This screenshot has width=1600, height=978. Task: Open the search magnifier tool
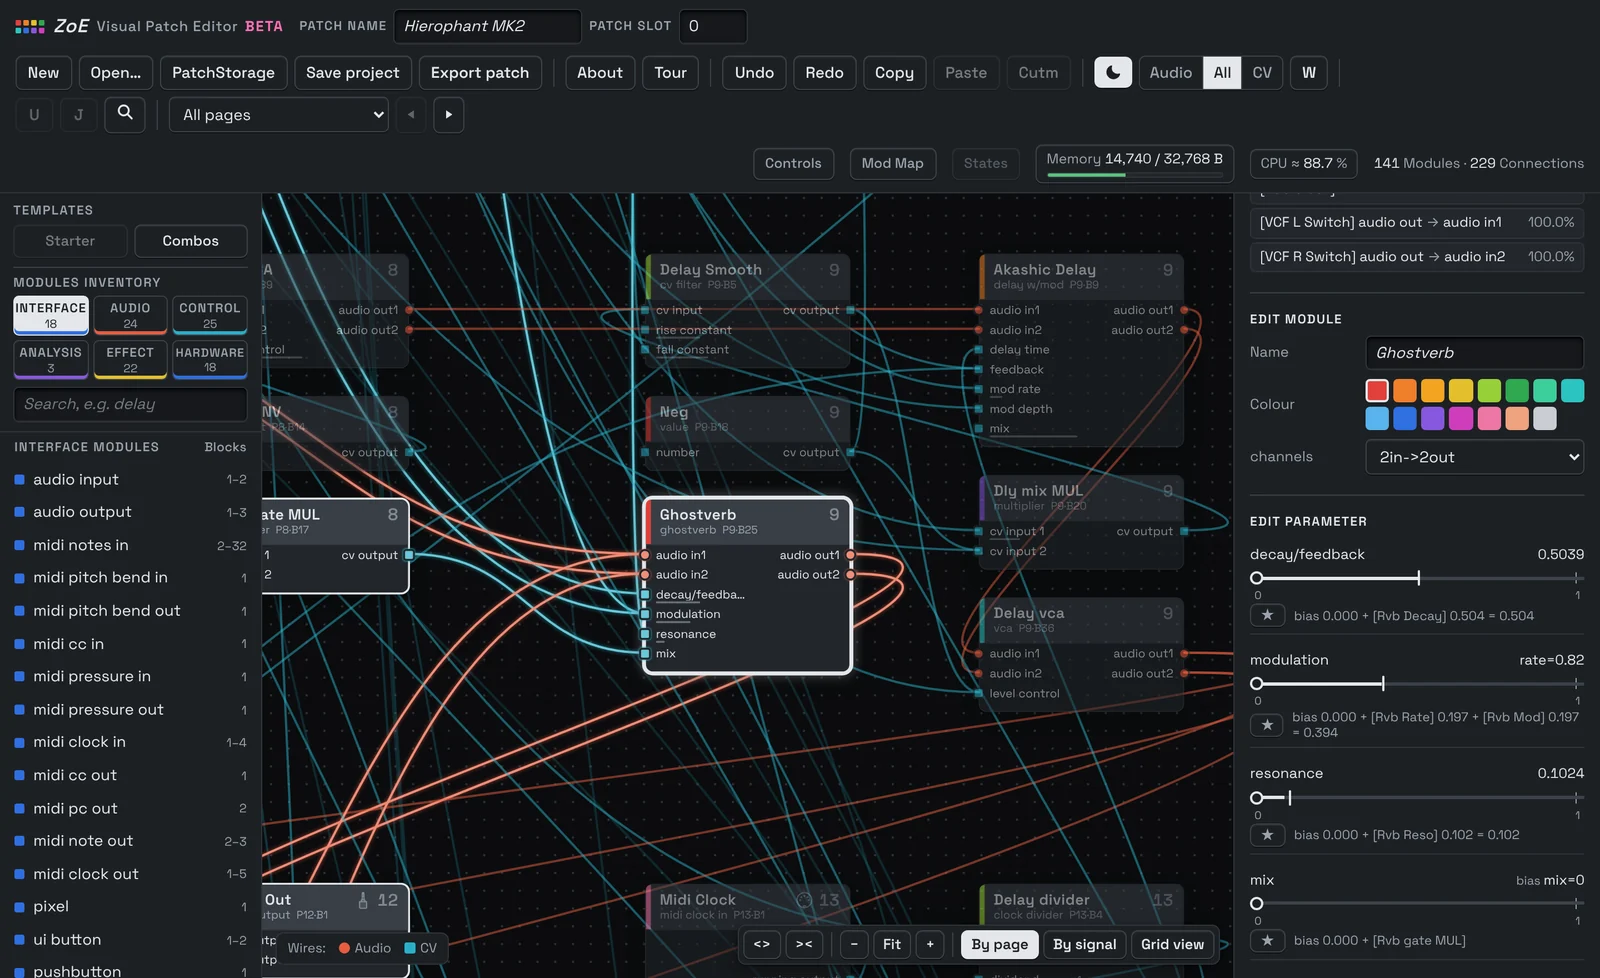[125, 114]
